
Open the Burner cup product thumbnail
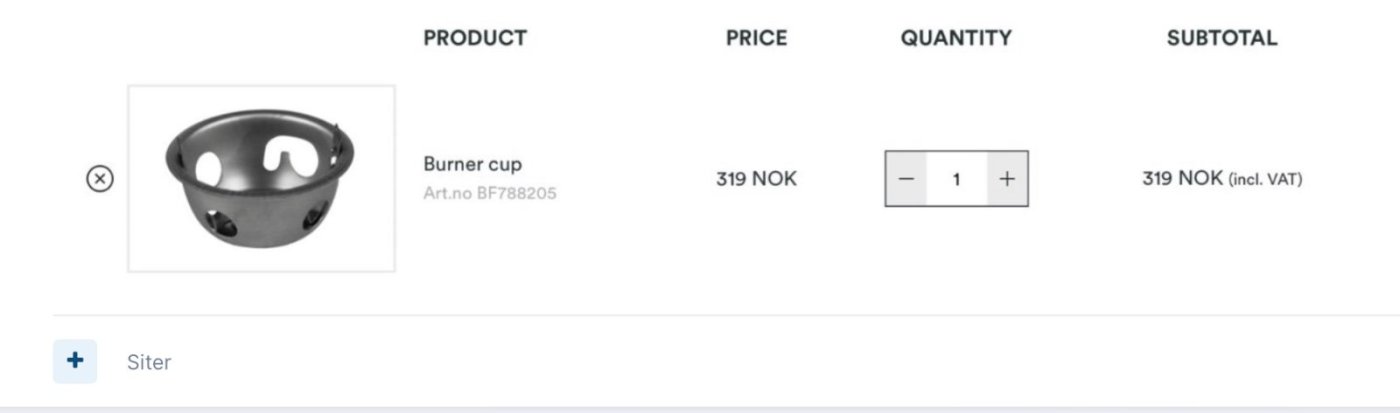pos(261,178)
